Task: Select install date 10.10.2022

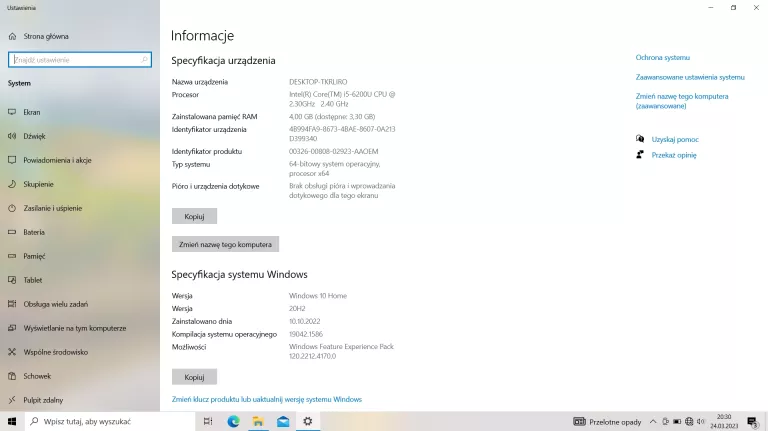Action: [x=305, y=321]
